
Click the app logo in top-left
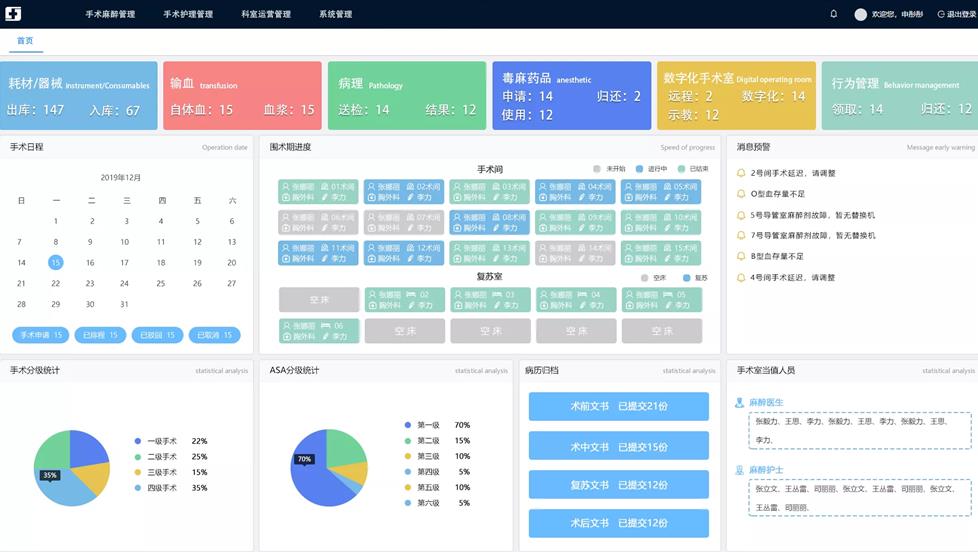[x=13, y=14]
